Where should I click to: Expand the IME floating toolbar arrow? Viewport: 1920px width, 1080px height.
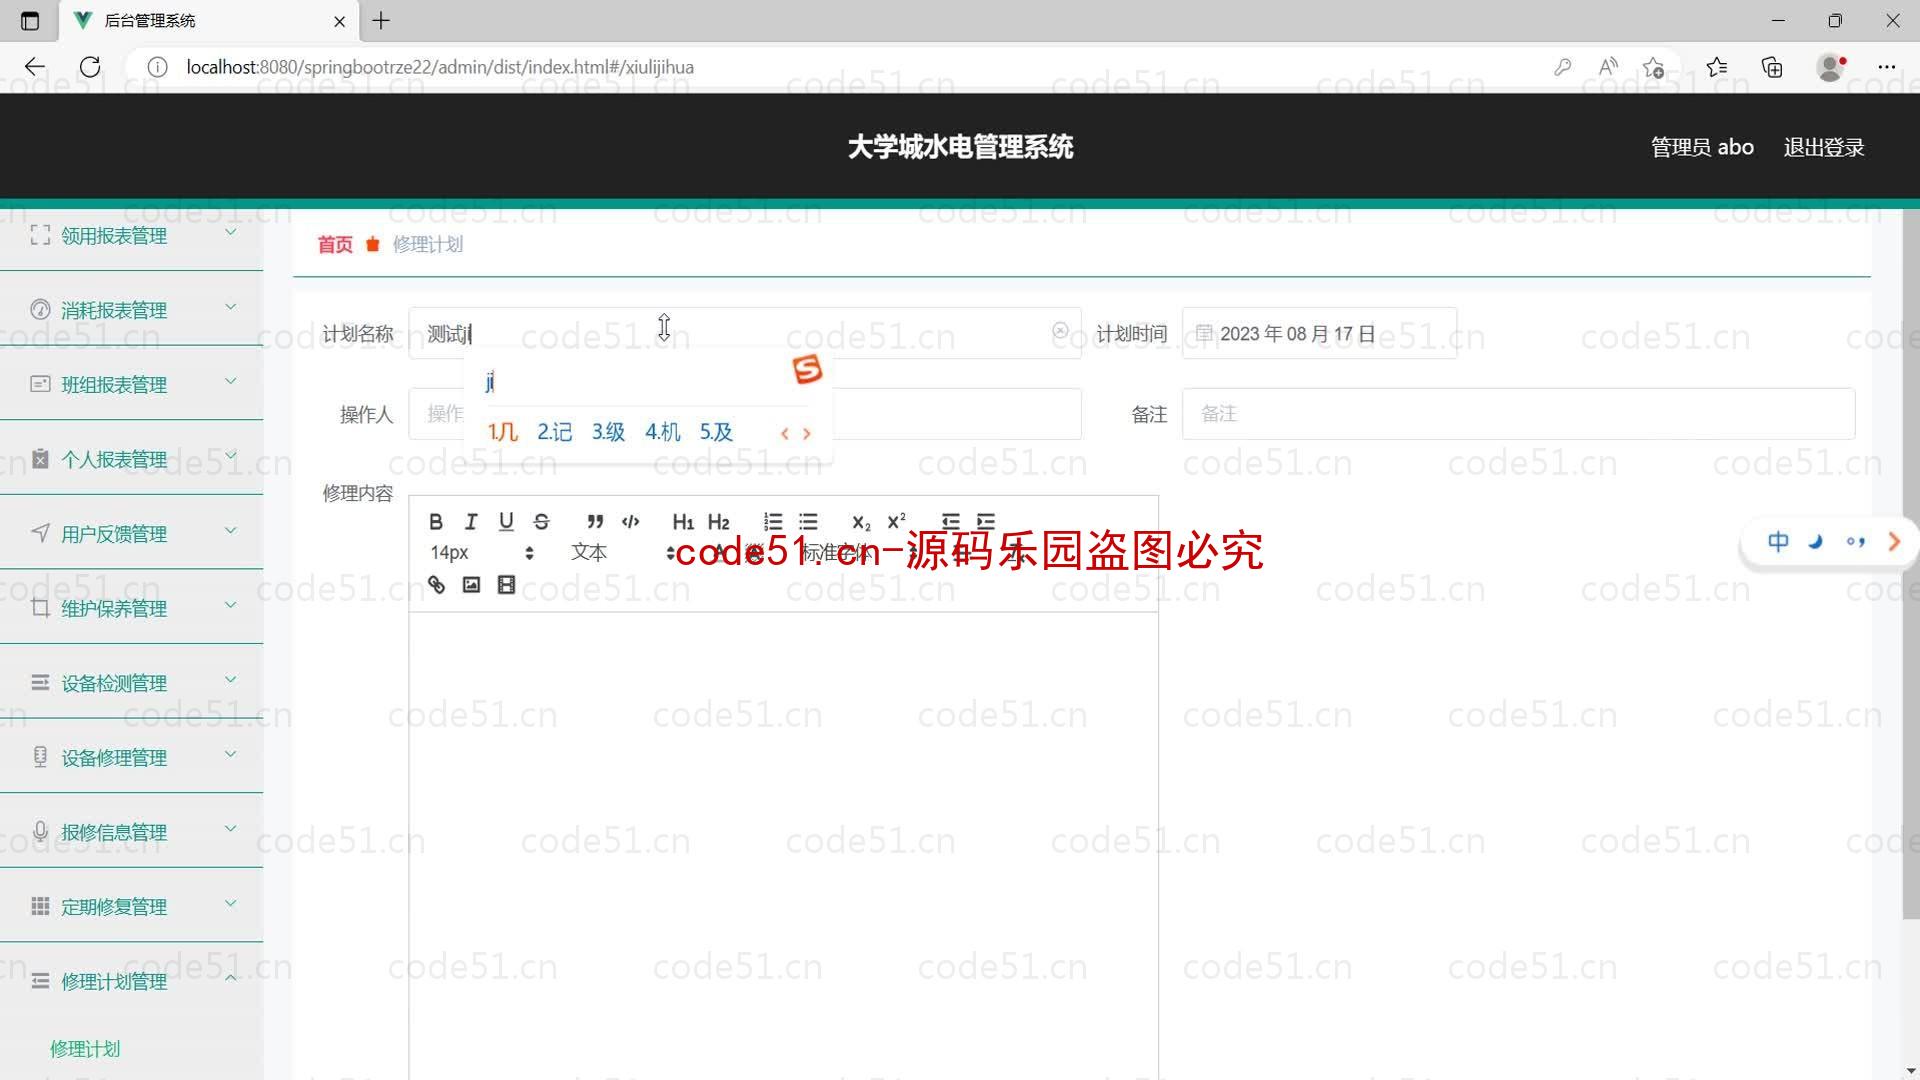1893,542
